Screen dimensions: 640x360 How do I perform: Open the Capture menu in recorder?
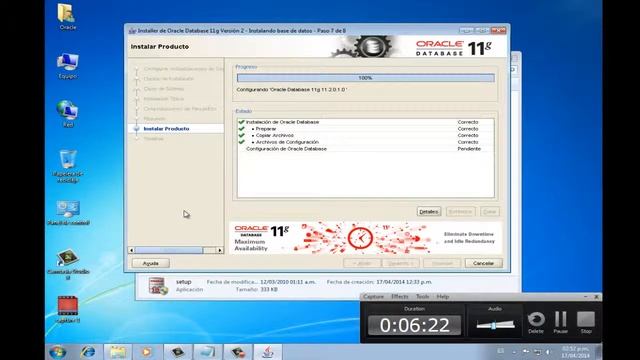pos(373,297)
